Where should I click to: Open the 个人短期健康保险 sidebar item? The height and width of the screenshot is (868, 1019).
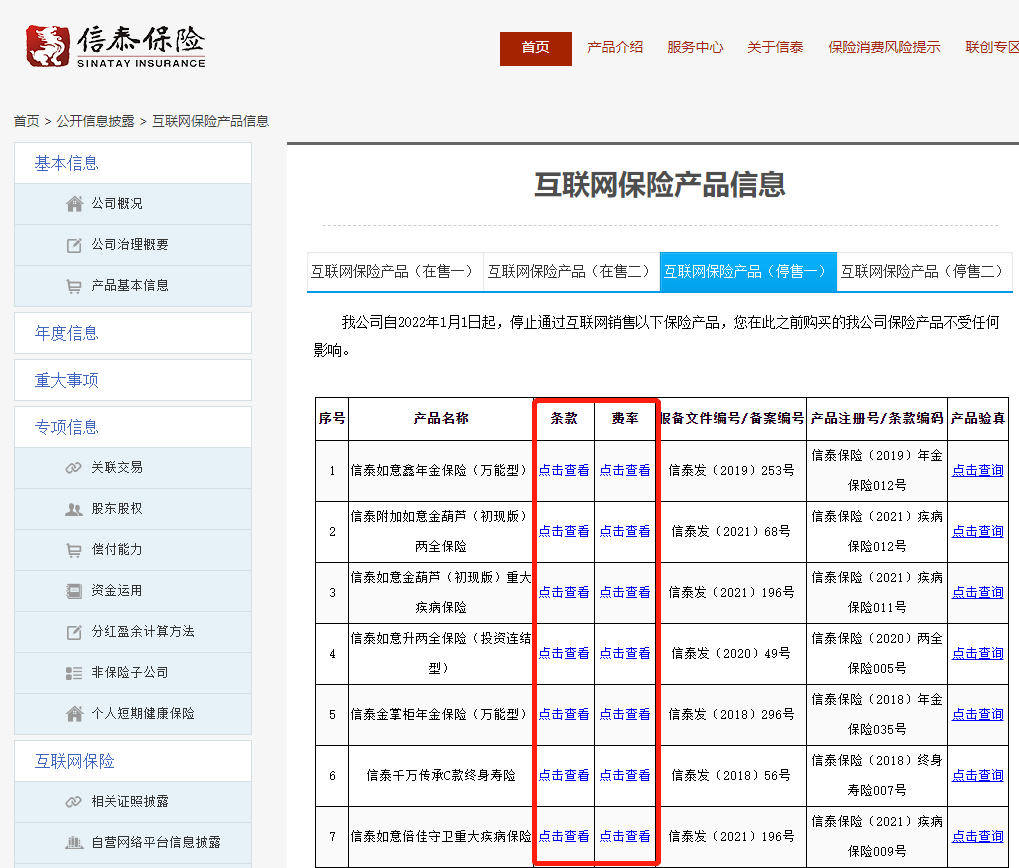click(133, 713)
